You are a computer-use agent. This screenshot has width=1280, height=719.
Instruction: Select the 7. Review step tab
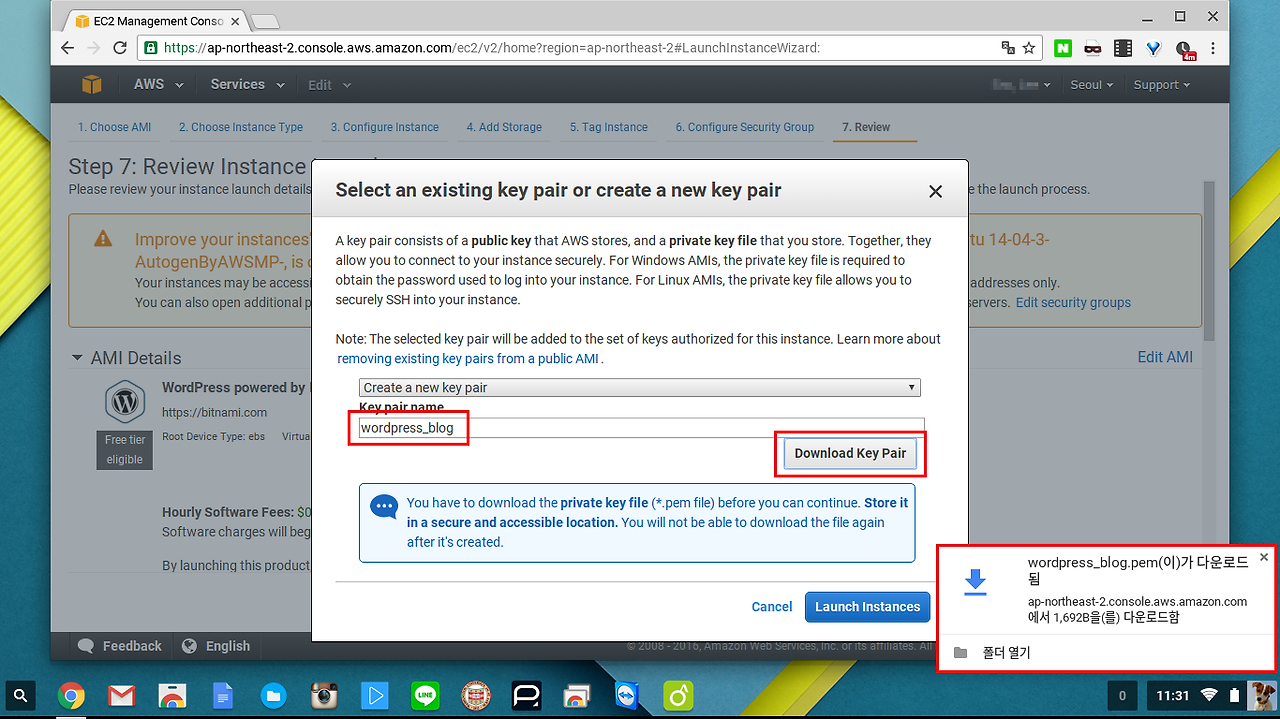pos(866,127)
